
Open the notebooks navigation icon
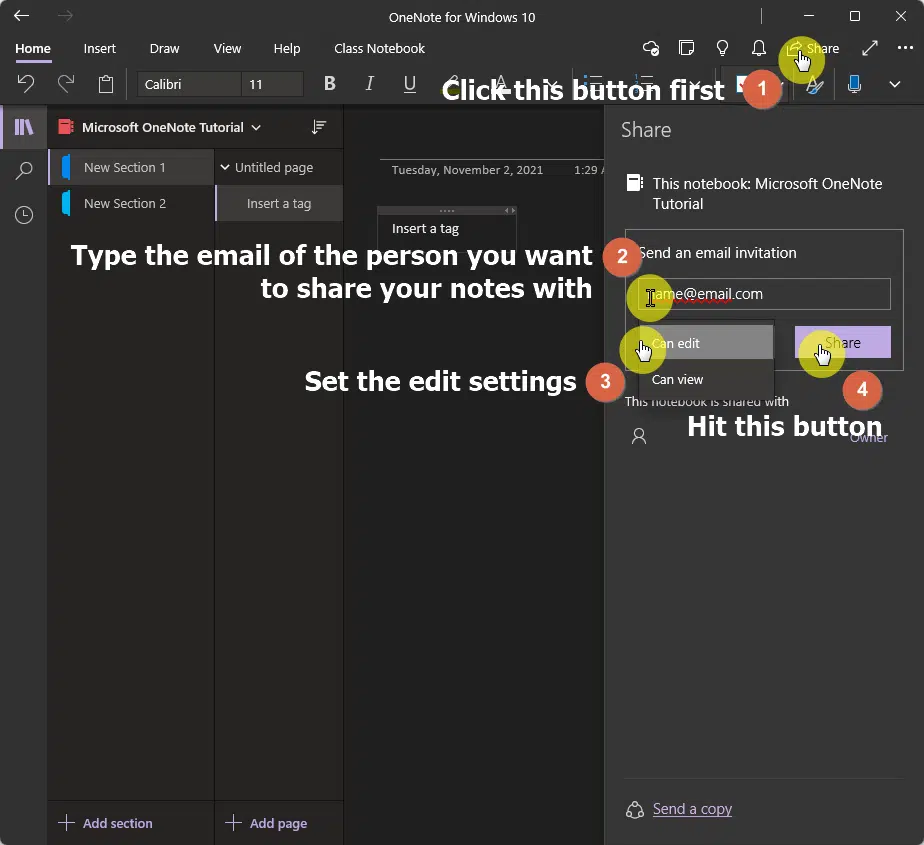(x=24, y=127)
